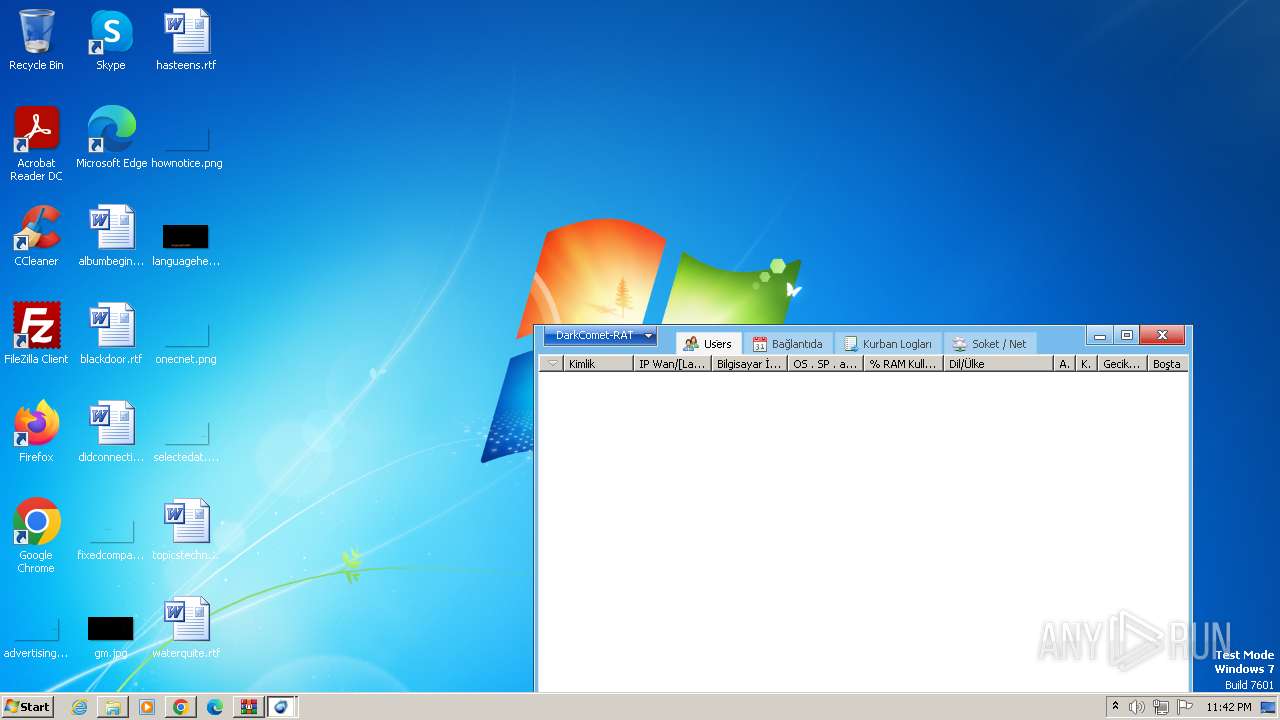Select the albumbegin... document icon
1280x720 pixels.
(111, 236)
